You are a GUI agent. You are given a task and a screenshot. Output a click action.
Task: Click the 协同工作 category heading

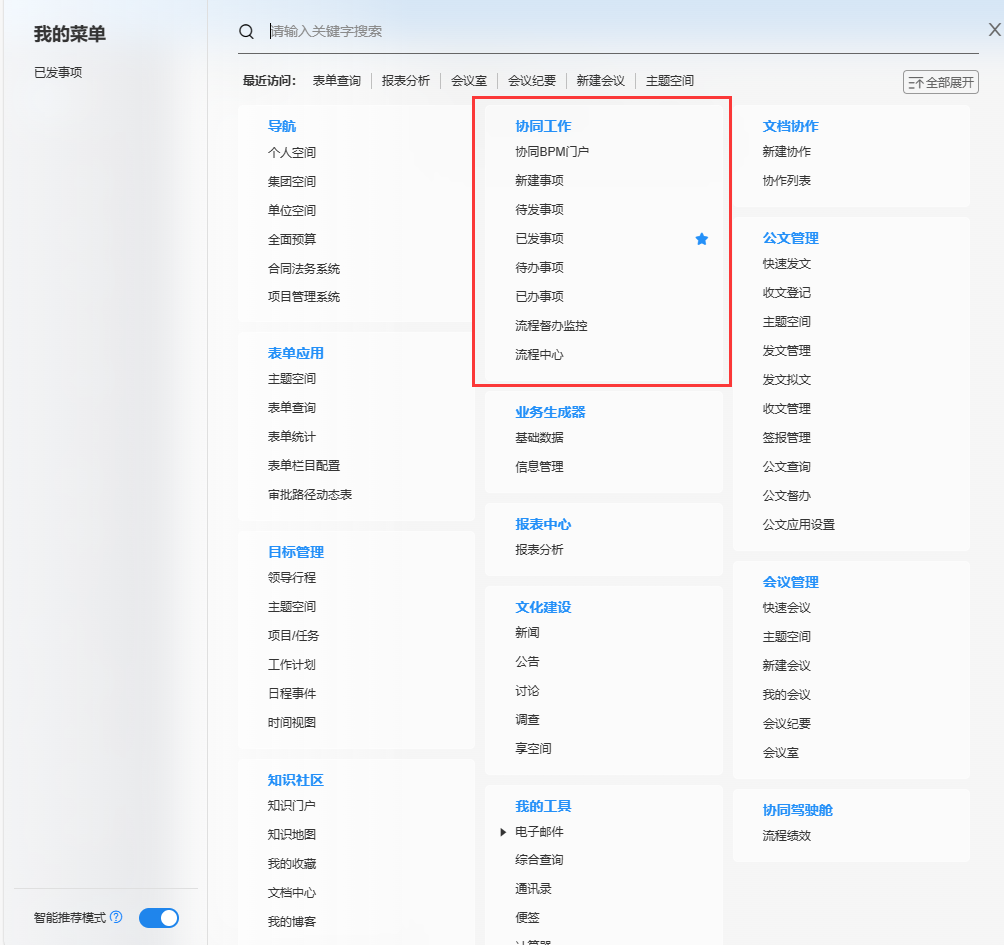pyautogui.click(x=543, y=126)
